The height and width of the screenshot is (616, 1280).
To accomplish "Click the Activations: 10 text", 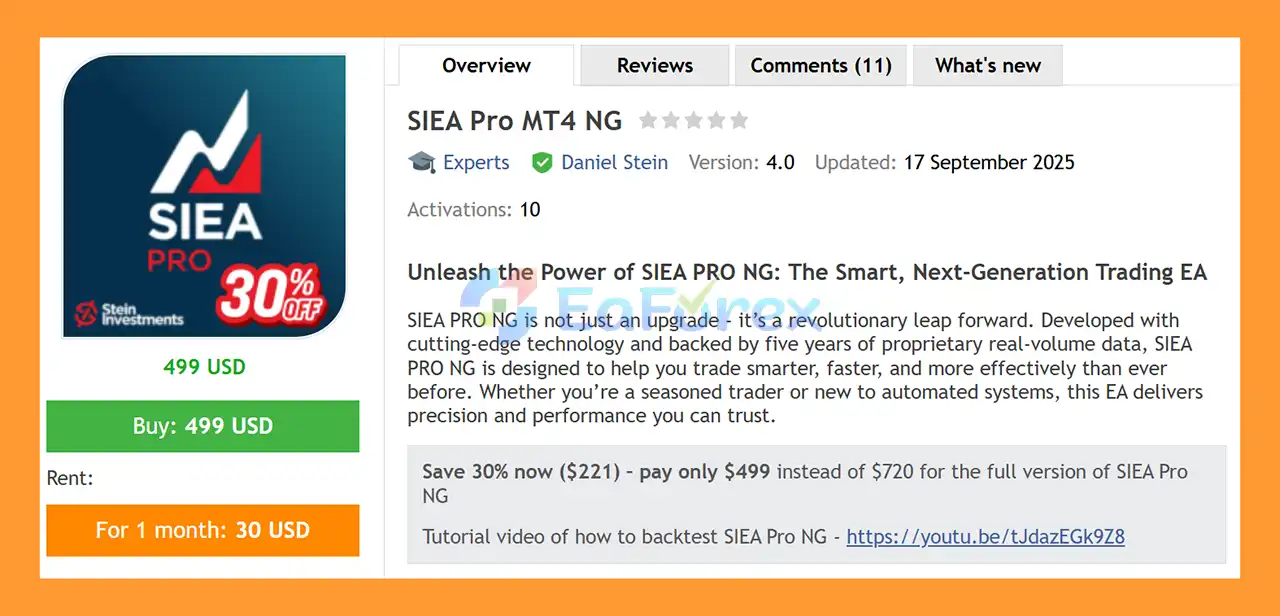I will [x=469, y=210].
